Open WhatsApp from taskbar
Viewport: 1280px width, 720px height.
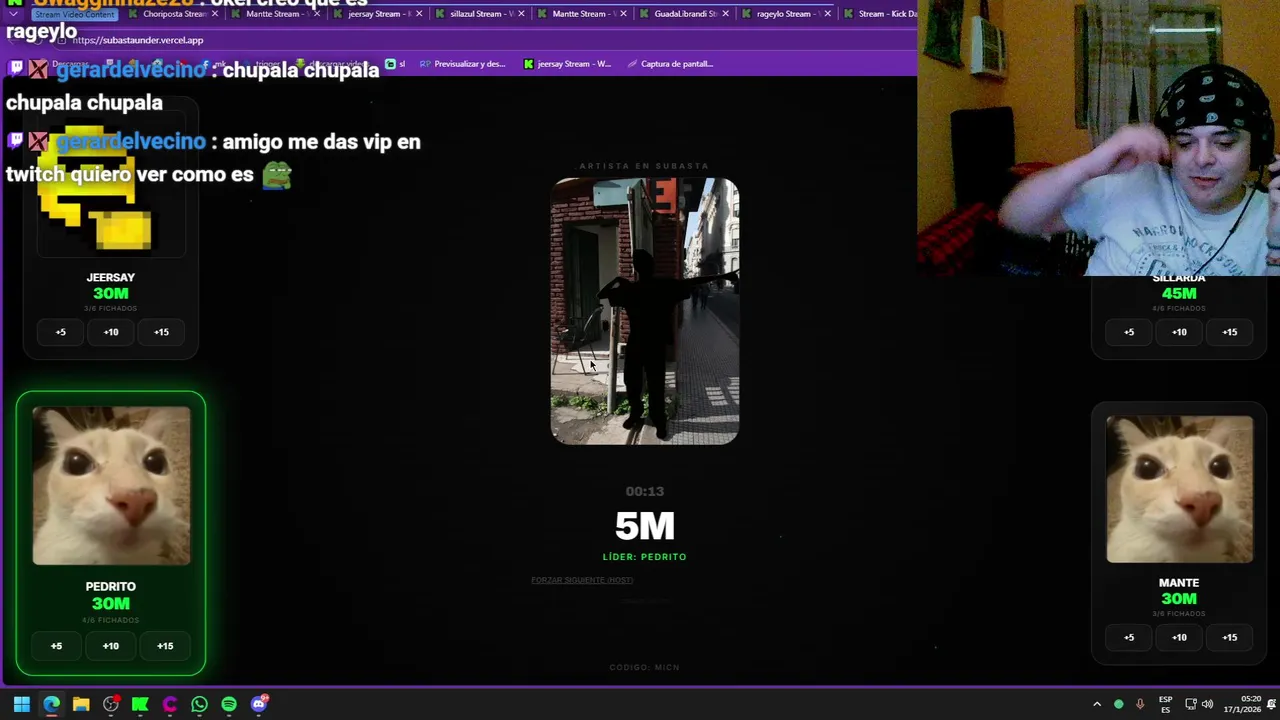pyautogui.click(x=199, y=704)
